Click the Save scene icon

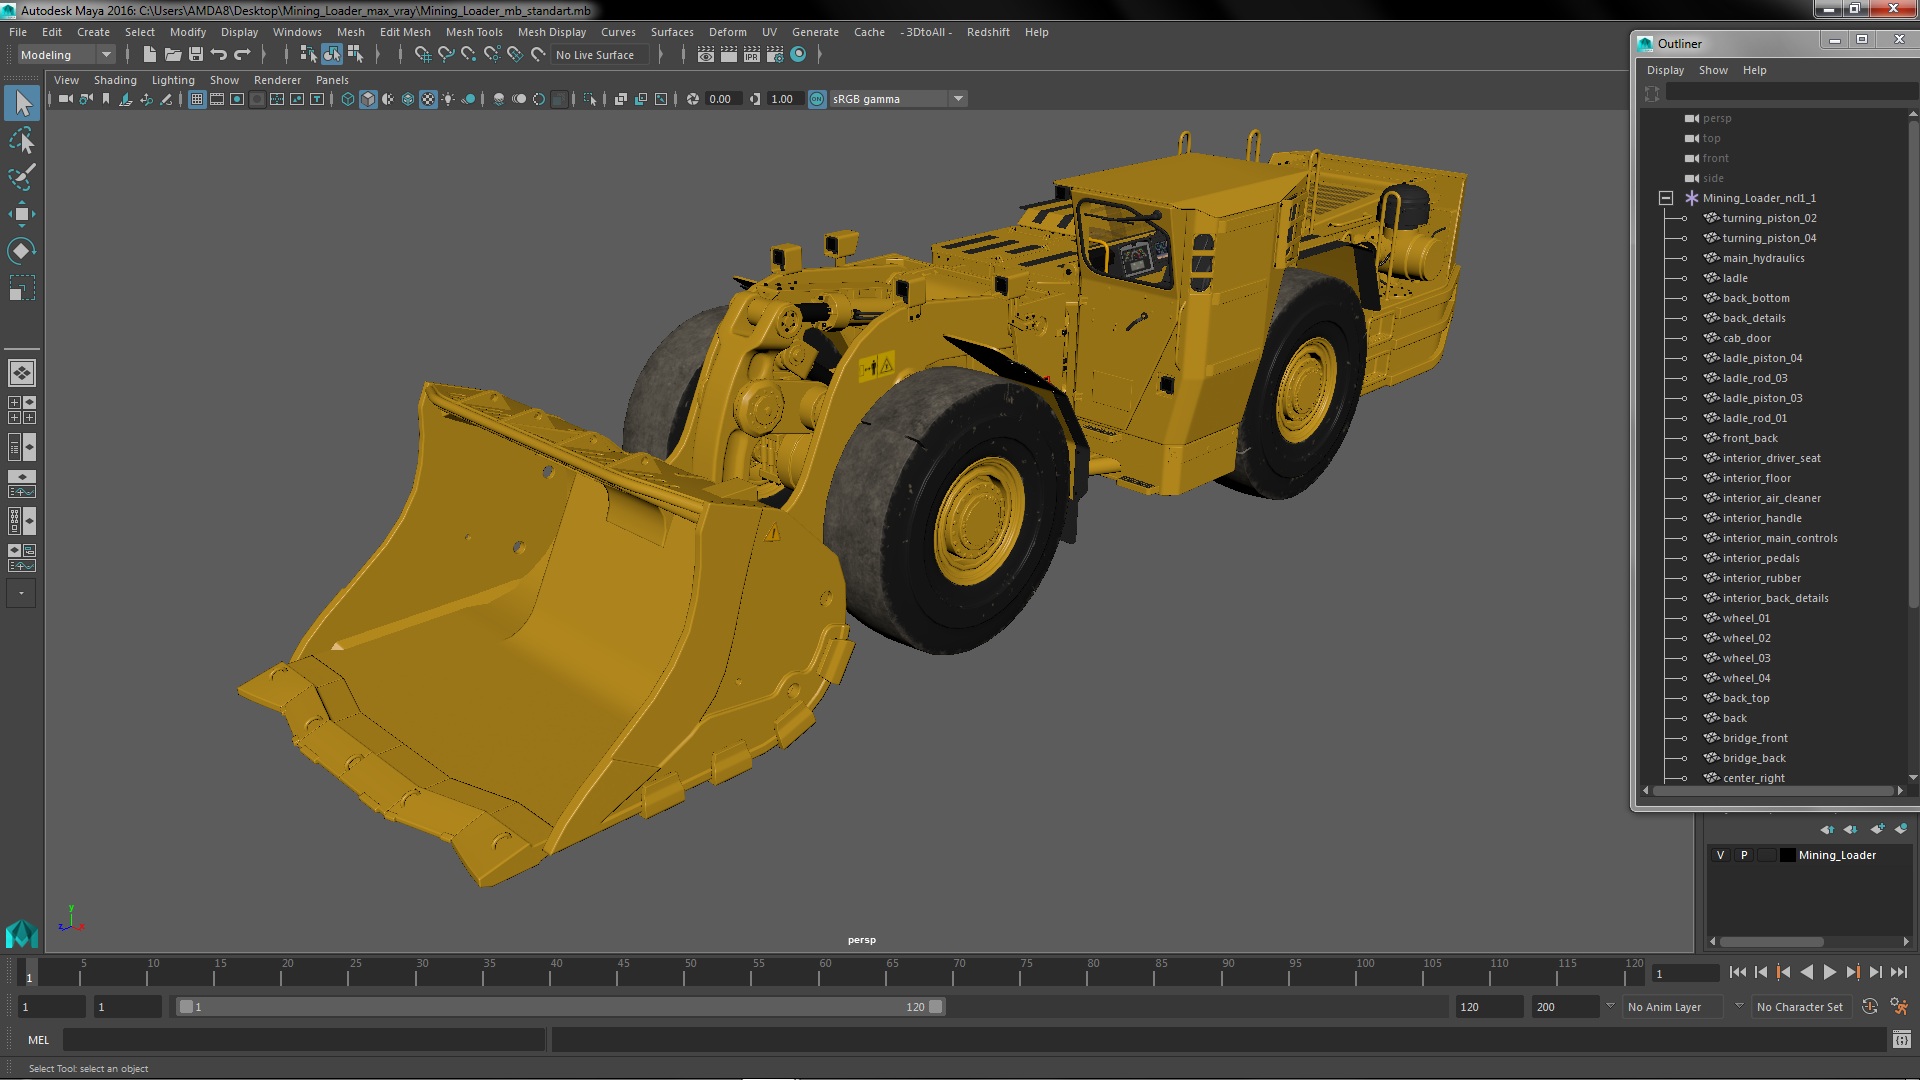coord(196,55)
